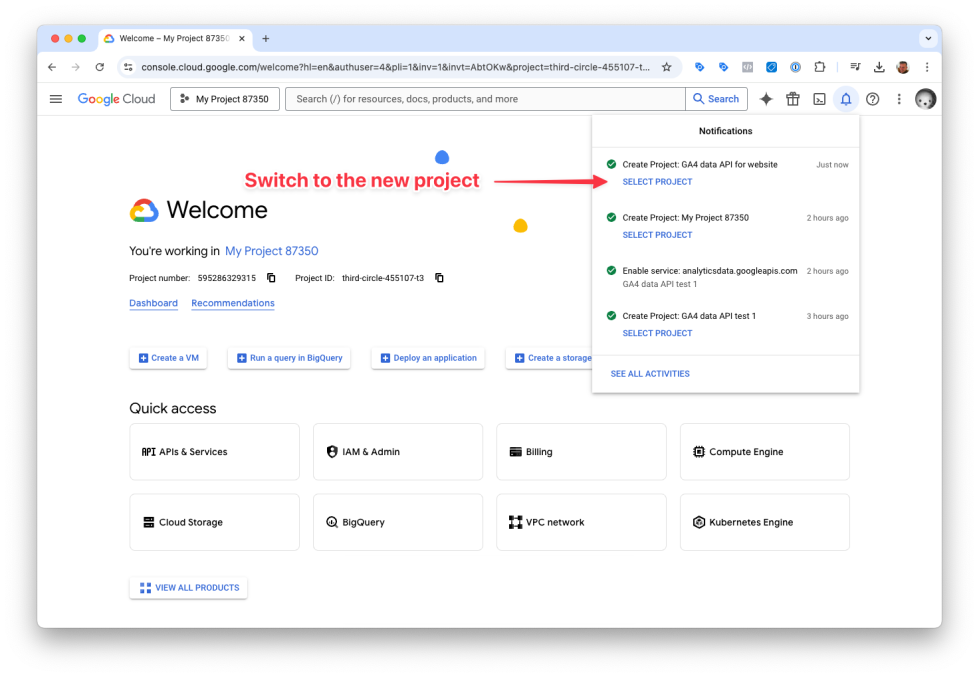The height and width of the screenshot is (677, 979).
Task: Click the second blue tag extension icon
Action: pyautogui.click(x=724, y=67)
